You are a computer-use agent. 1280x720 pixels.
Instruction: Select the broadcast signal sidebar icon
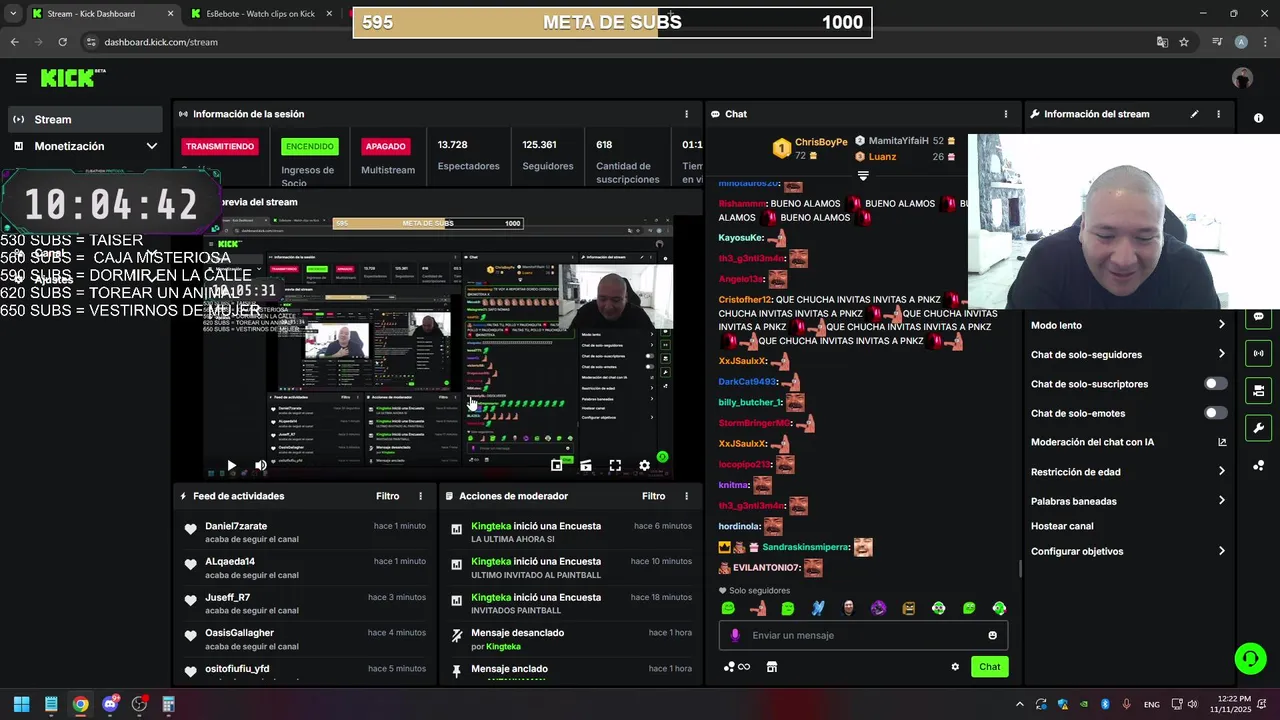coord(1258,353)
